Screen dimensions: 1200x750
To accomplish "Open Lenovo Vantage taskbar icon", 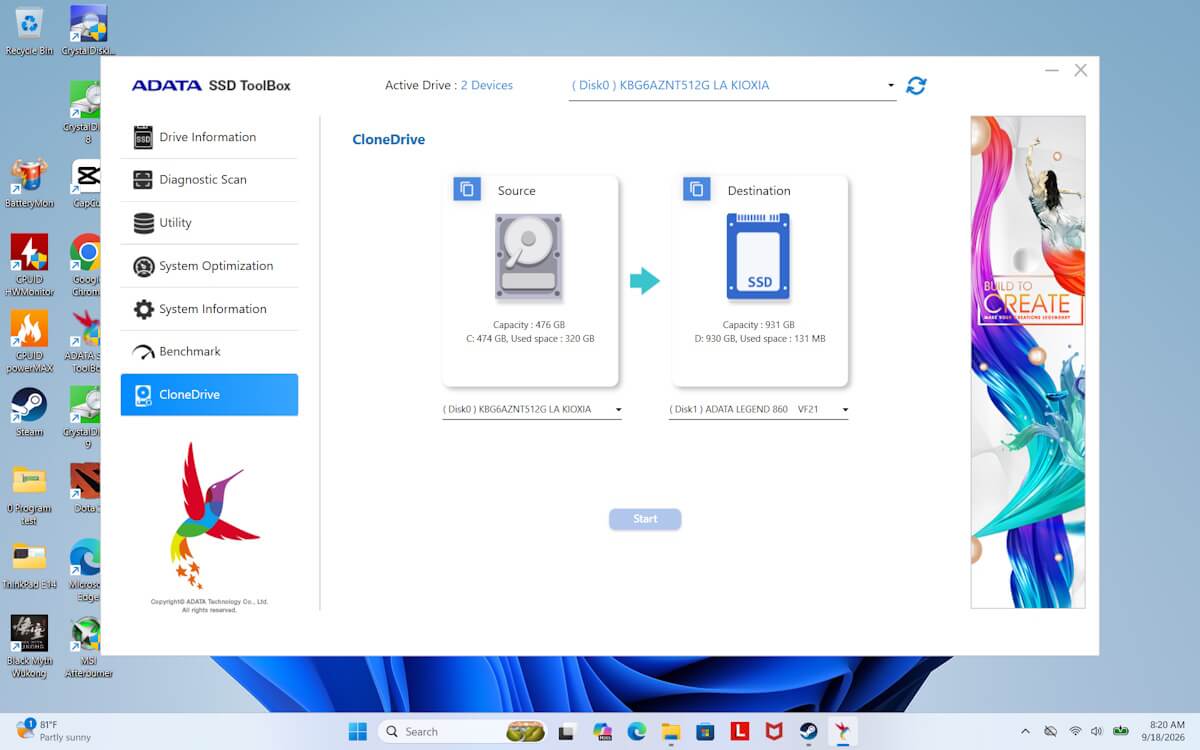I will point(740,731).
